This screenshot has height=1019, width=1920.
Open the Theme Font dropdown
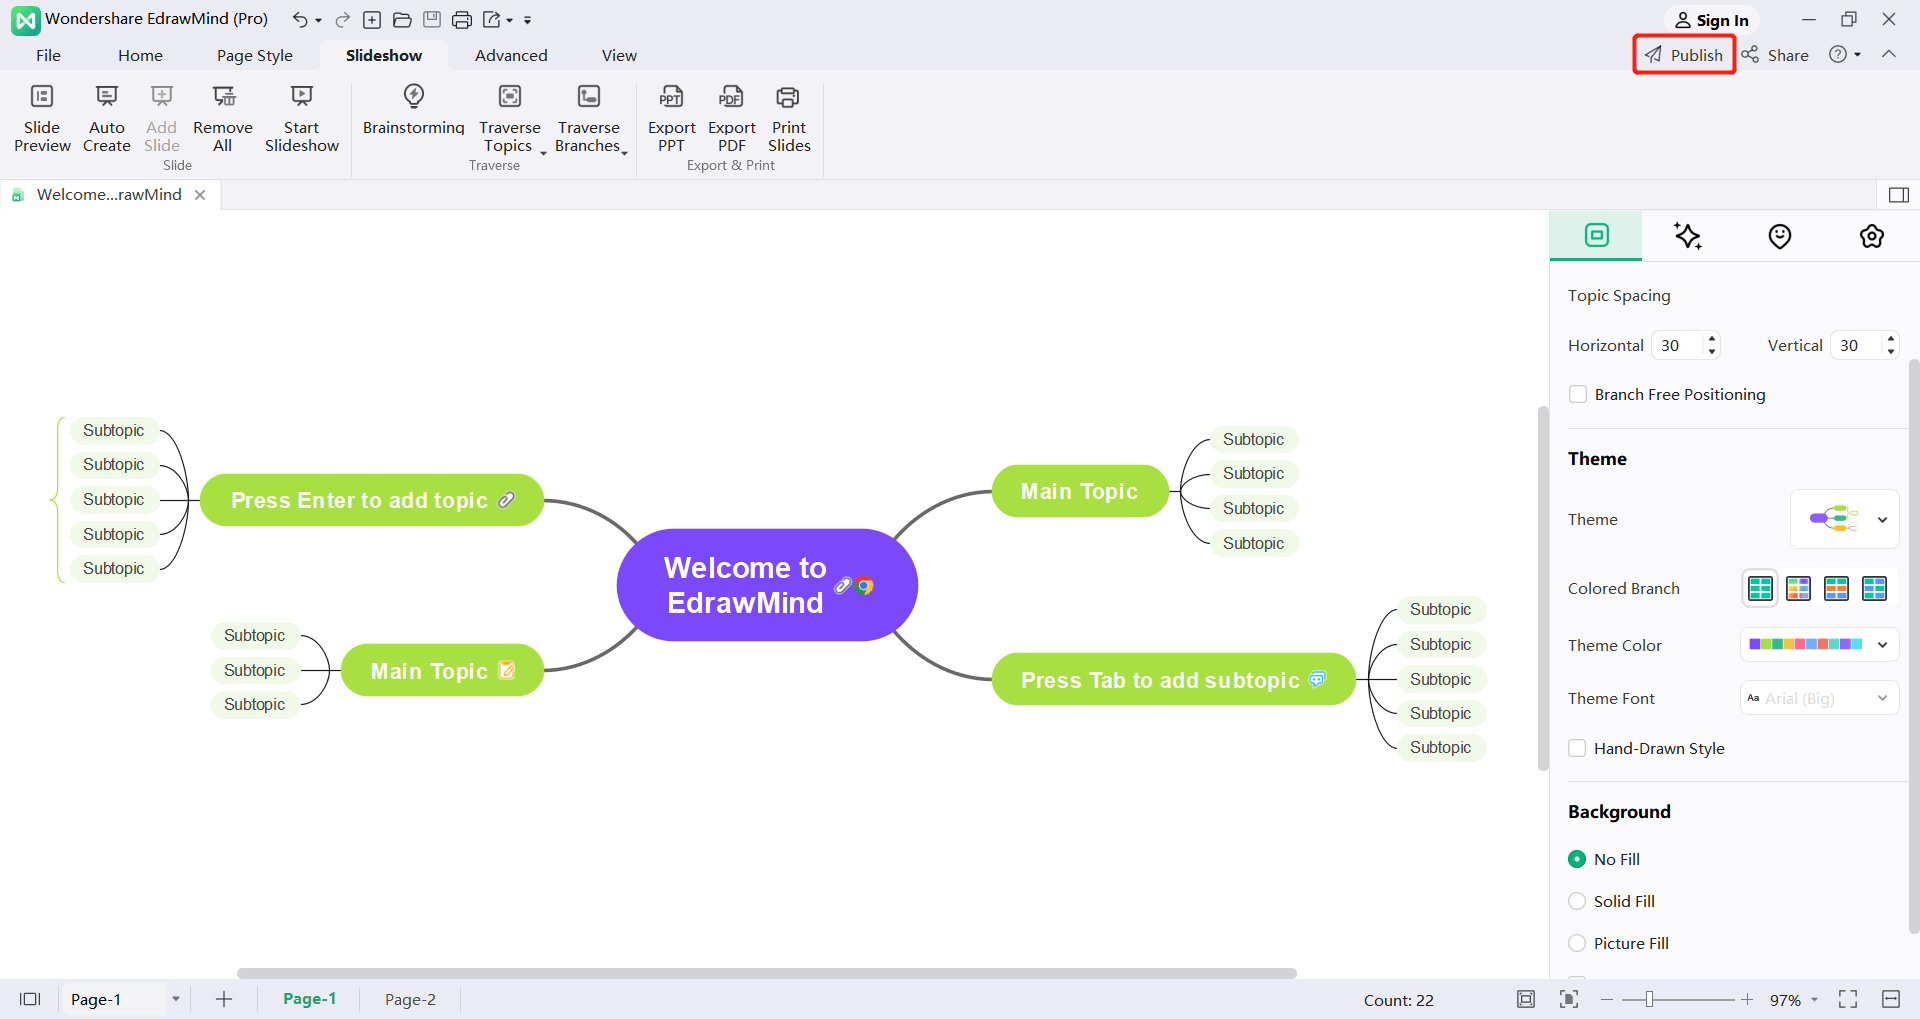(x=1819, y=698)
